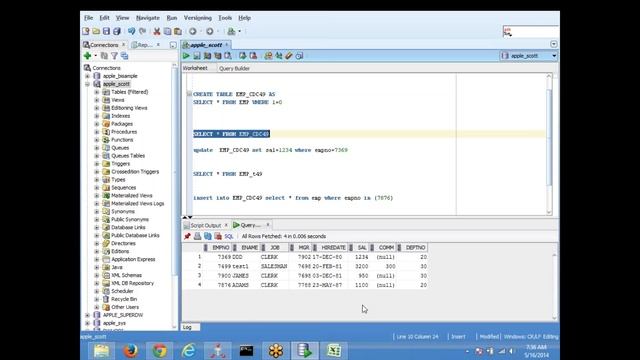Select the Materialized Views tree item
The width and height of the screenshot is (640, 360).
click(131, 196)
